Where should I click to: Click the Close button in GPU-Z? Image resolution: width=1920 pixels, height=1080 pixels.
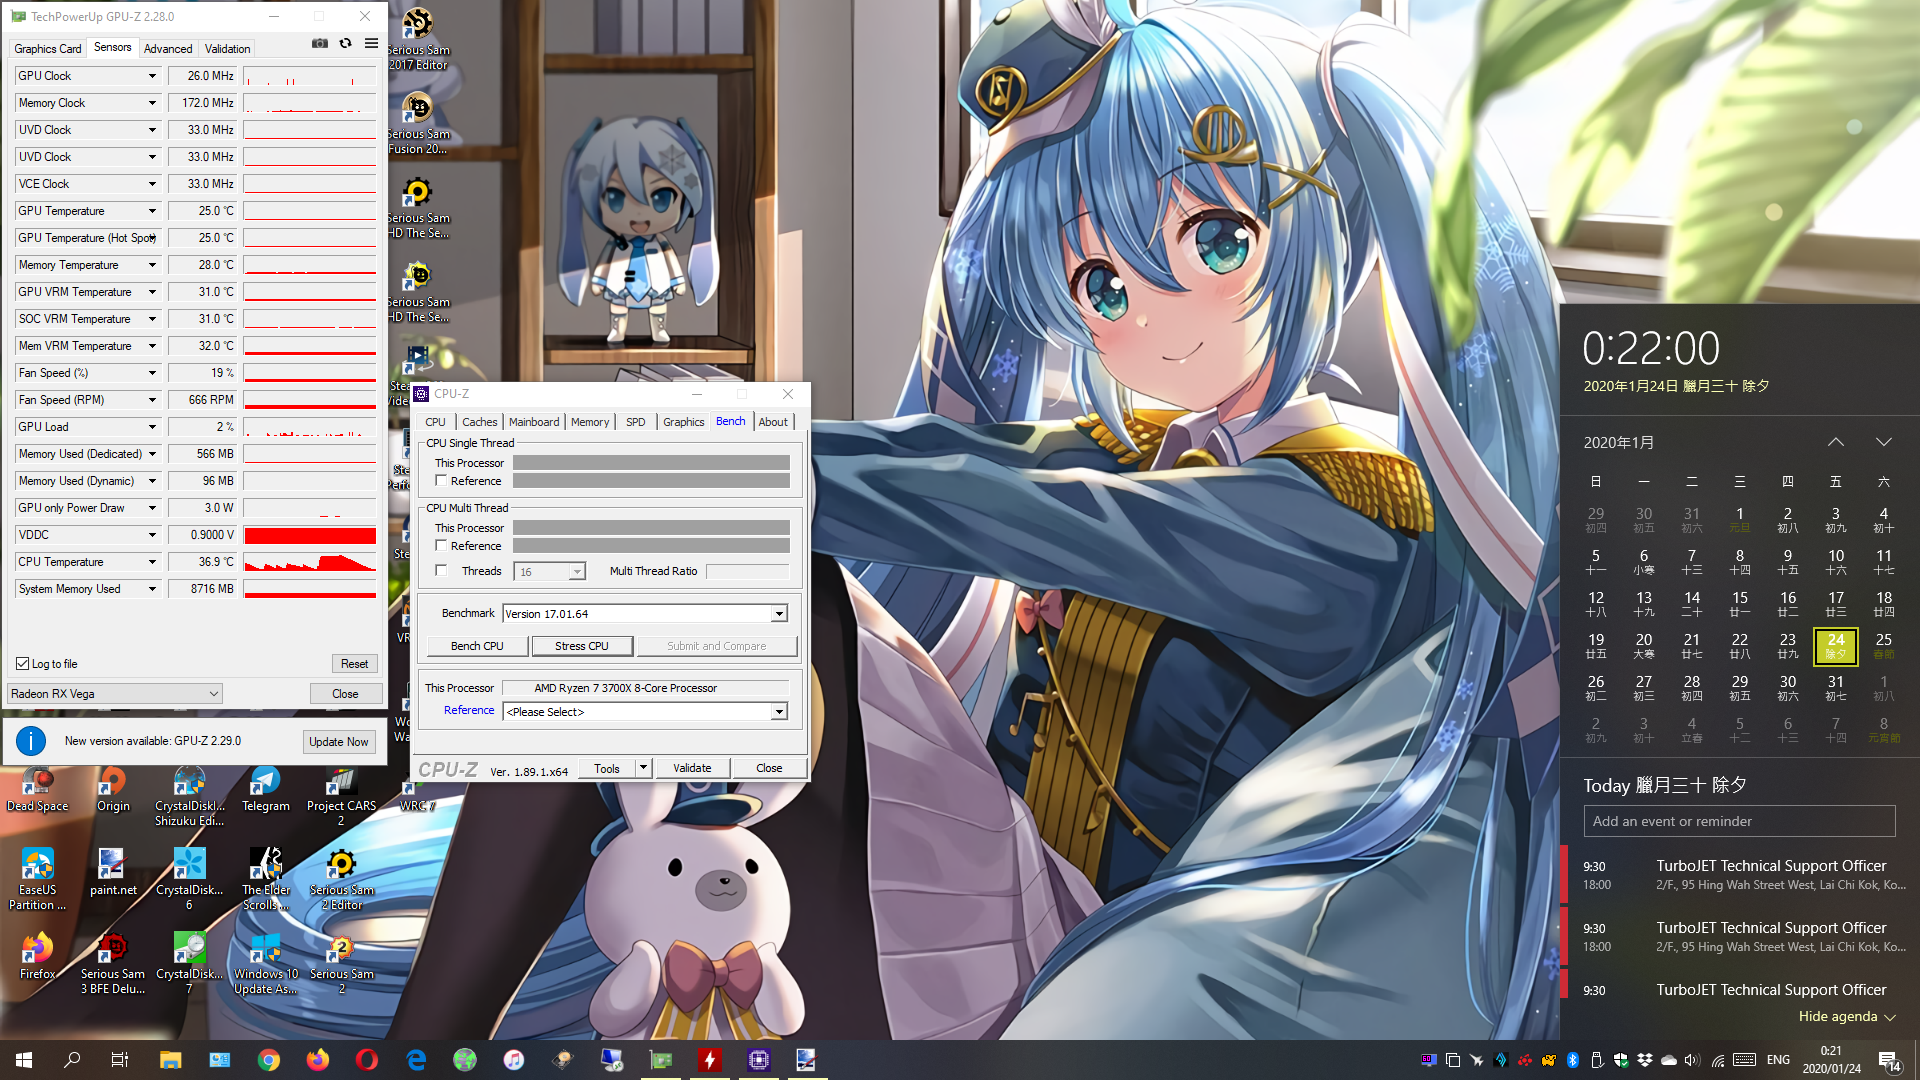pyautogui.click(x=345, y=694)
